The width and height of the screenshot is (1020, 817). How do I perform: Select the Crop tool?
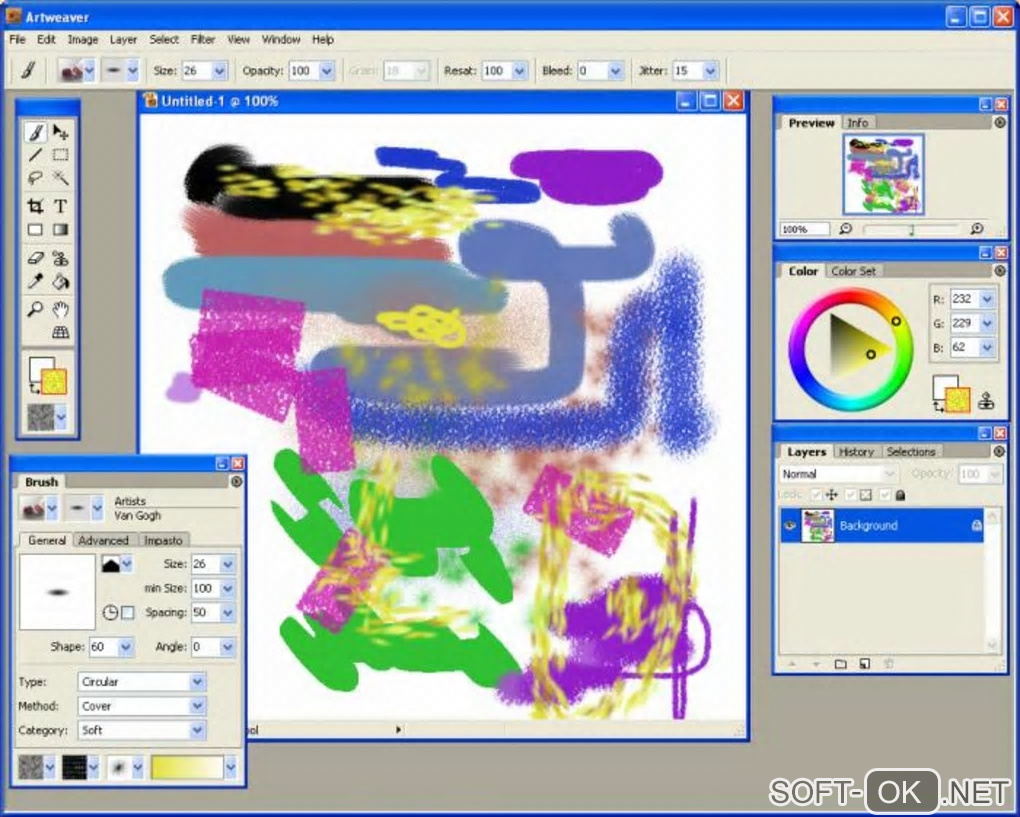tap(35, 206)
